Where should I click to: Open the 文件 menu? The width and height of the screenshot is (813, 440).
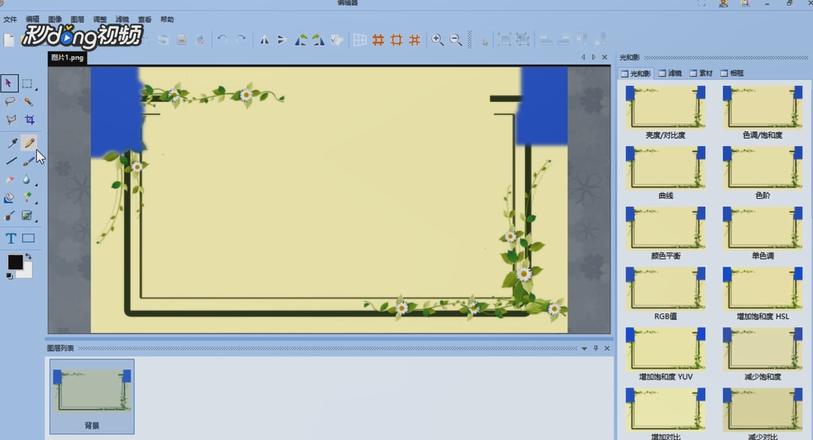pyautogui.click(x=10, y=20)
